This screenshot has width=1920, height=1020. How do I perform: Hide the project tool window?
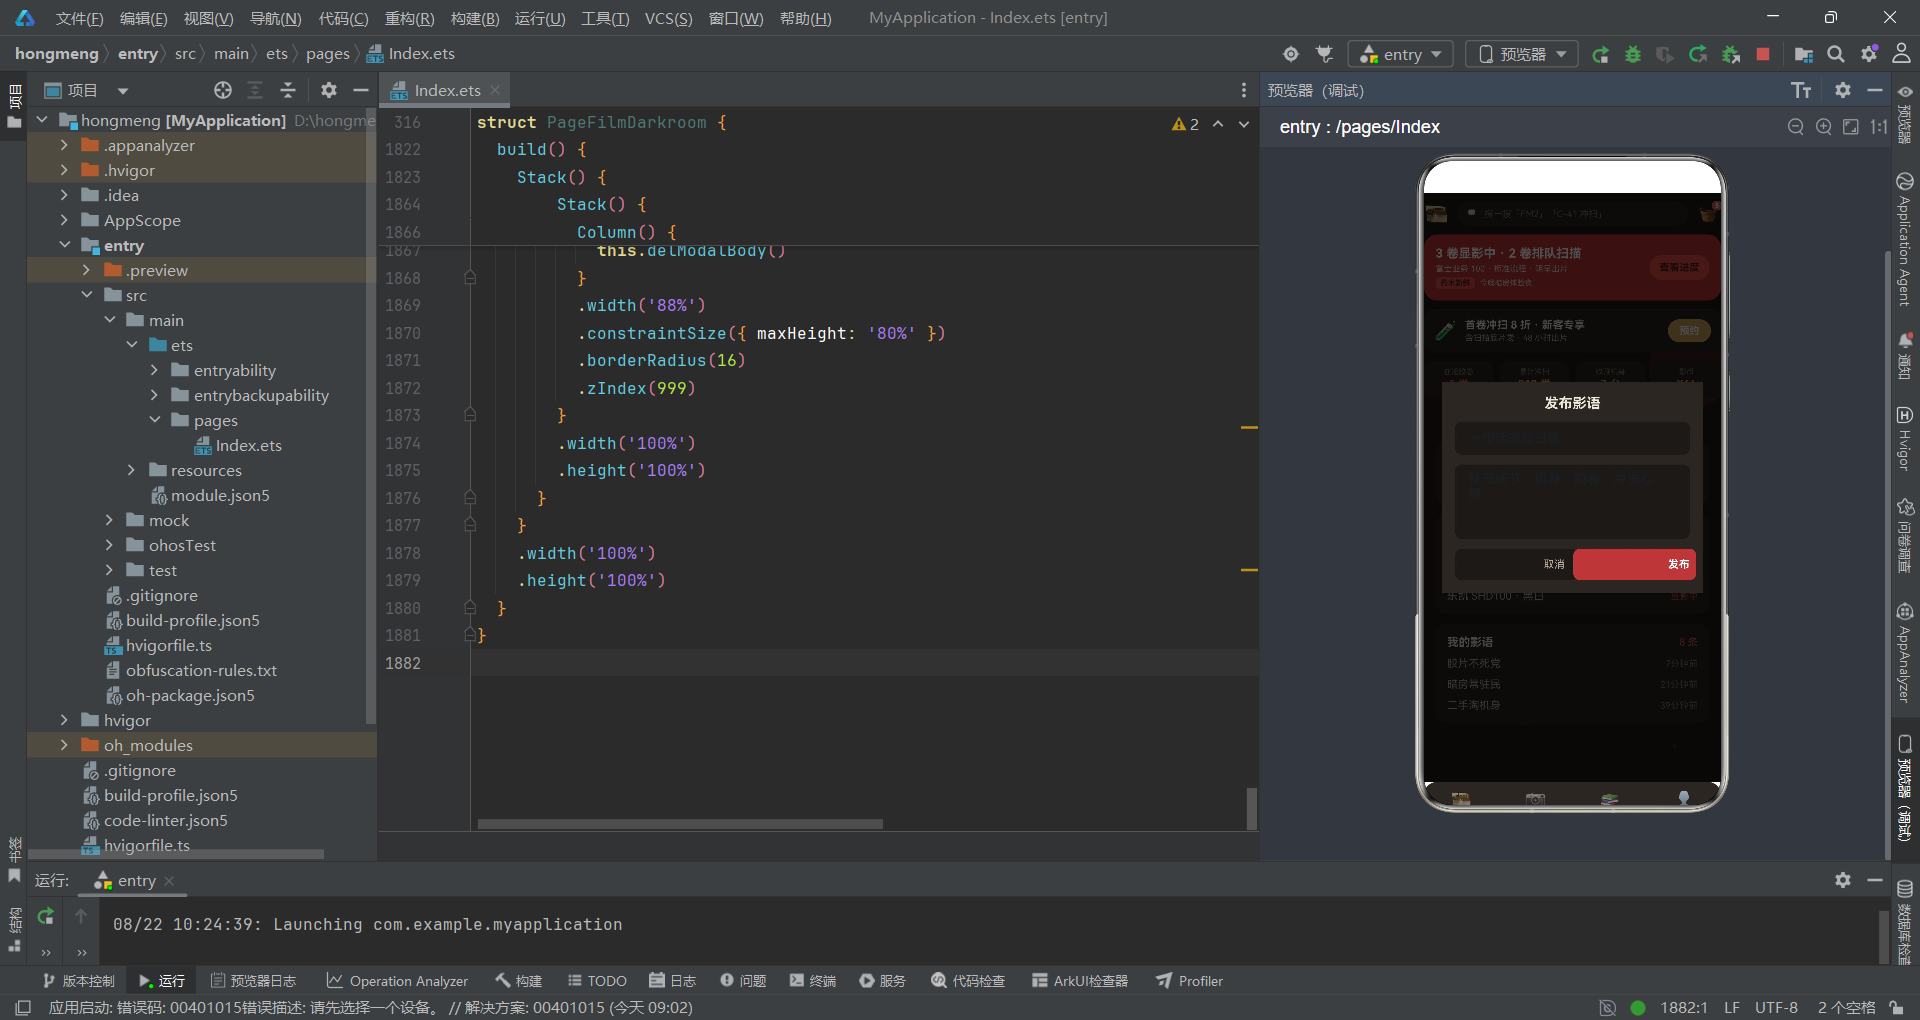[x=361, y=90]
